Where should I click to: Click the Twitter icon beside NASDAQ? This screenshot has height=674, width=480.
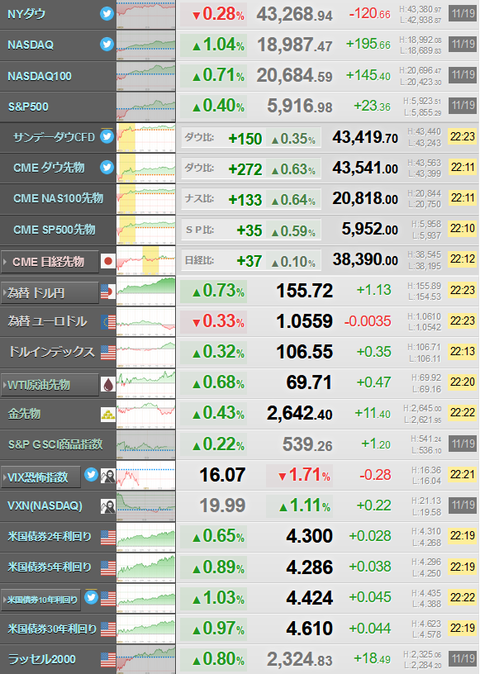[107, 44]
